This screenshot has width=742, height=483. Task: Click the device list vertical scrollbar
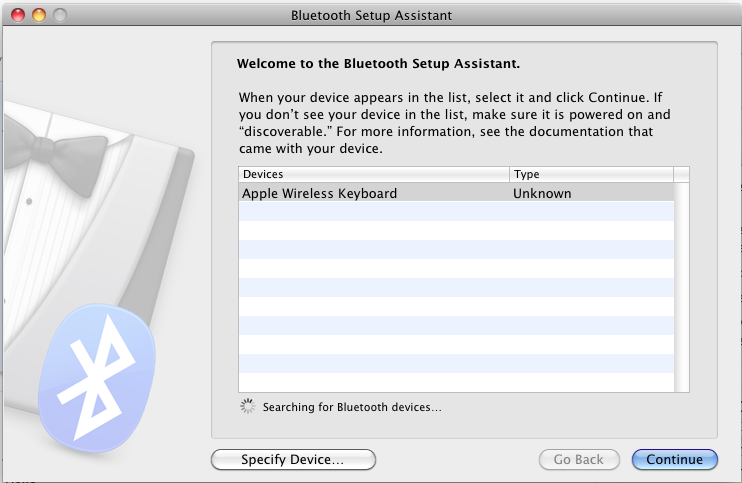pyautogui.click(x=681, y=287)
